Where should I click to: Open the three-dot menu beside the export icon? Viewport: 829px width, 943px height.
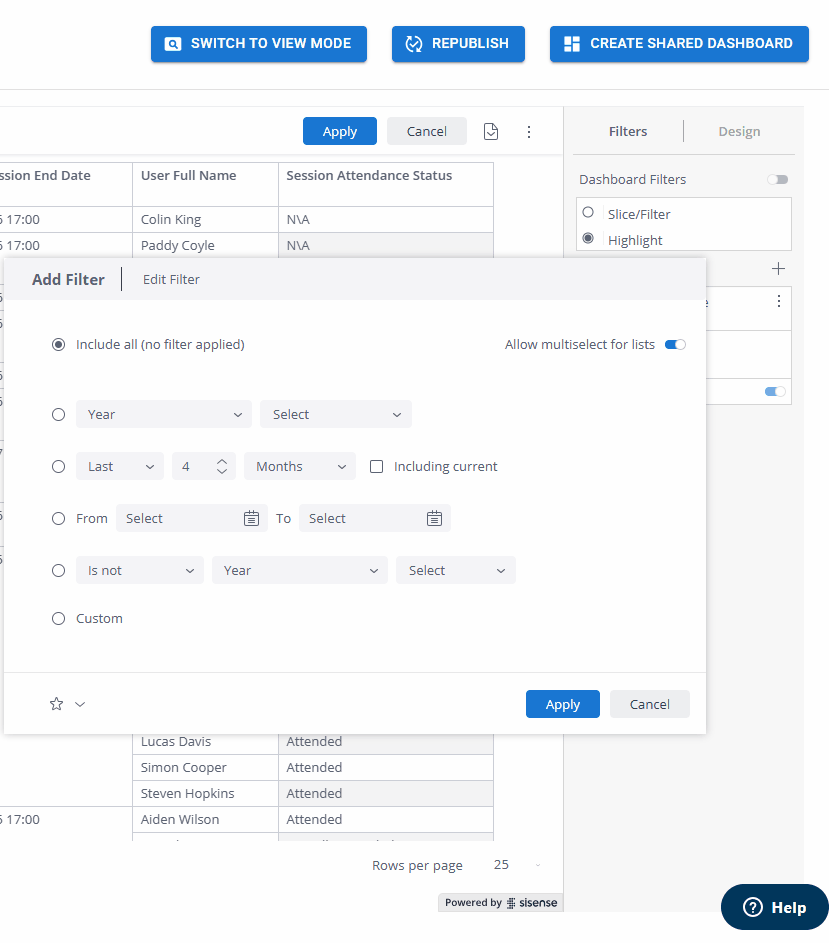pyautogui.click(x=529, y=131)
